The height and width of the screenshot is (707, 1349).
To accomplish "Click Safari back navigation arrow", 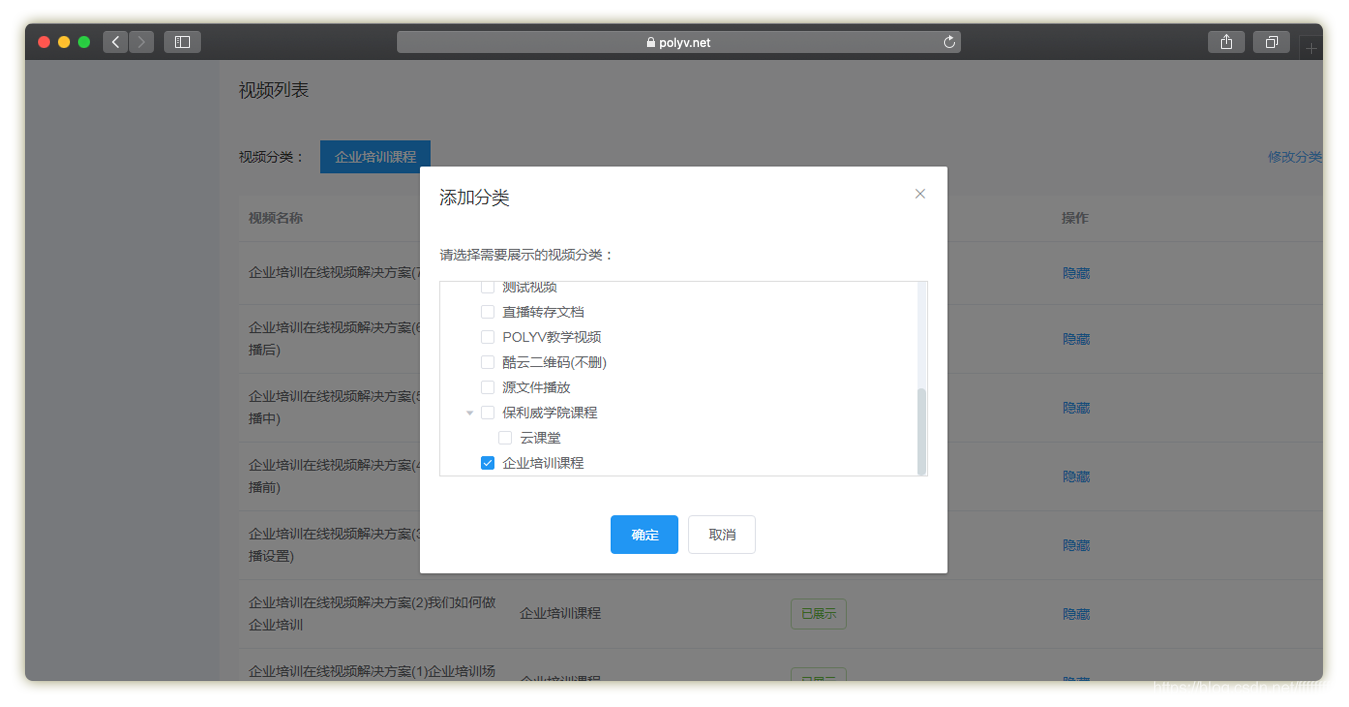I will [x=116, y=42].
